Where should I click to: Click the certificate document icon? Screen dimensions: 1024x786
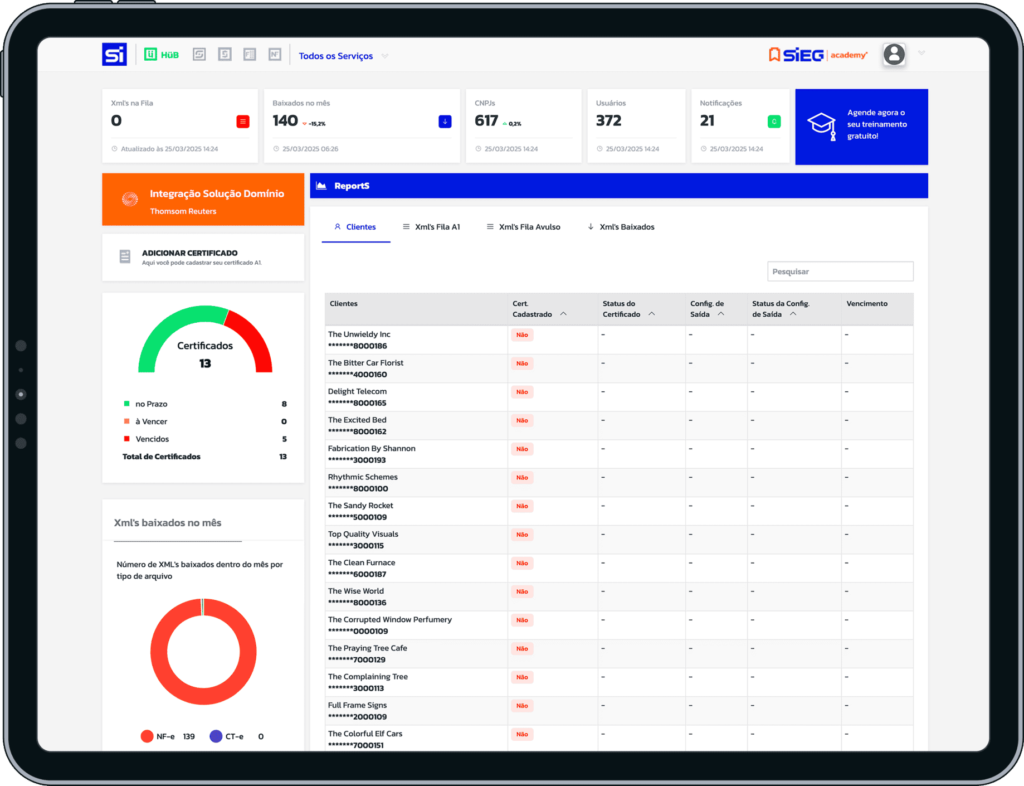click(x=125, y=257)
